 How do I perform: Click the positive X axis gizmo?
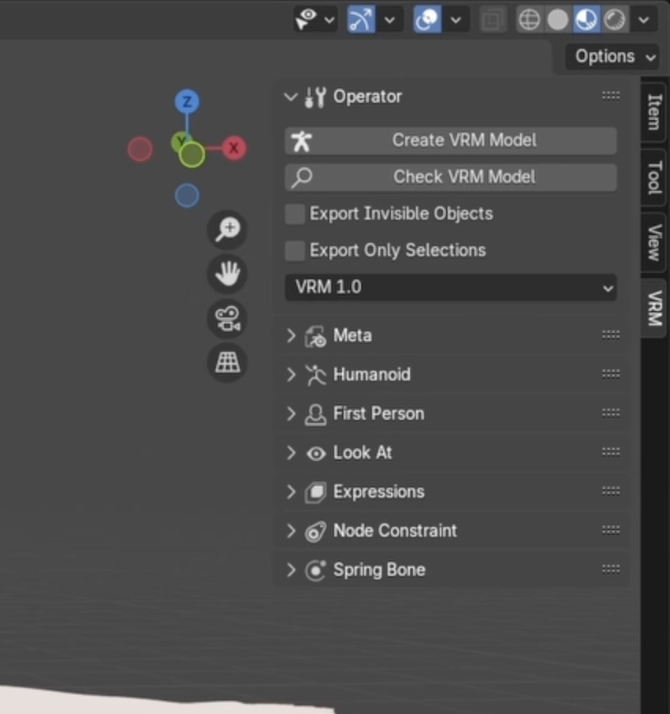click(234, 148)
